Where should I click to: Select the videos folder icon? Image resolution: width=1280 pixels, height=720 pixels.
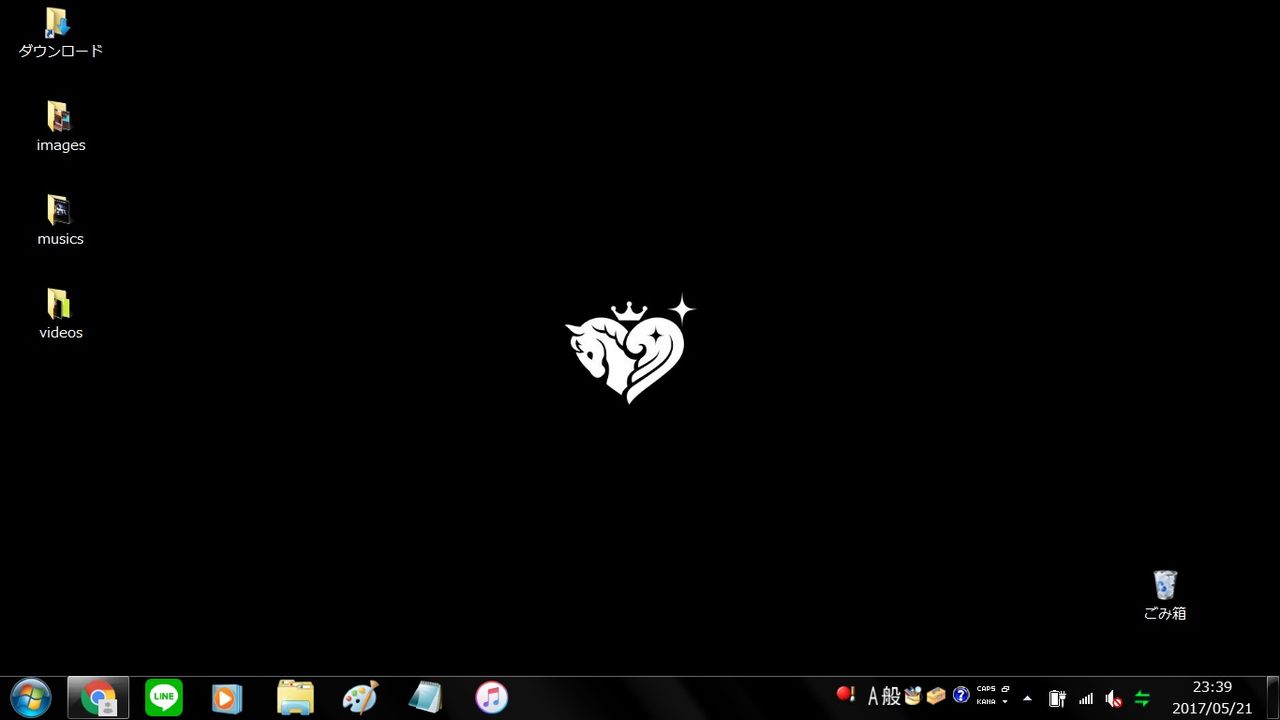click(60, 315)
